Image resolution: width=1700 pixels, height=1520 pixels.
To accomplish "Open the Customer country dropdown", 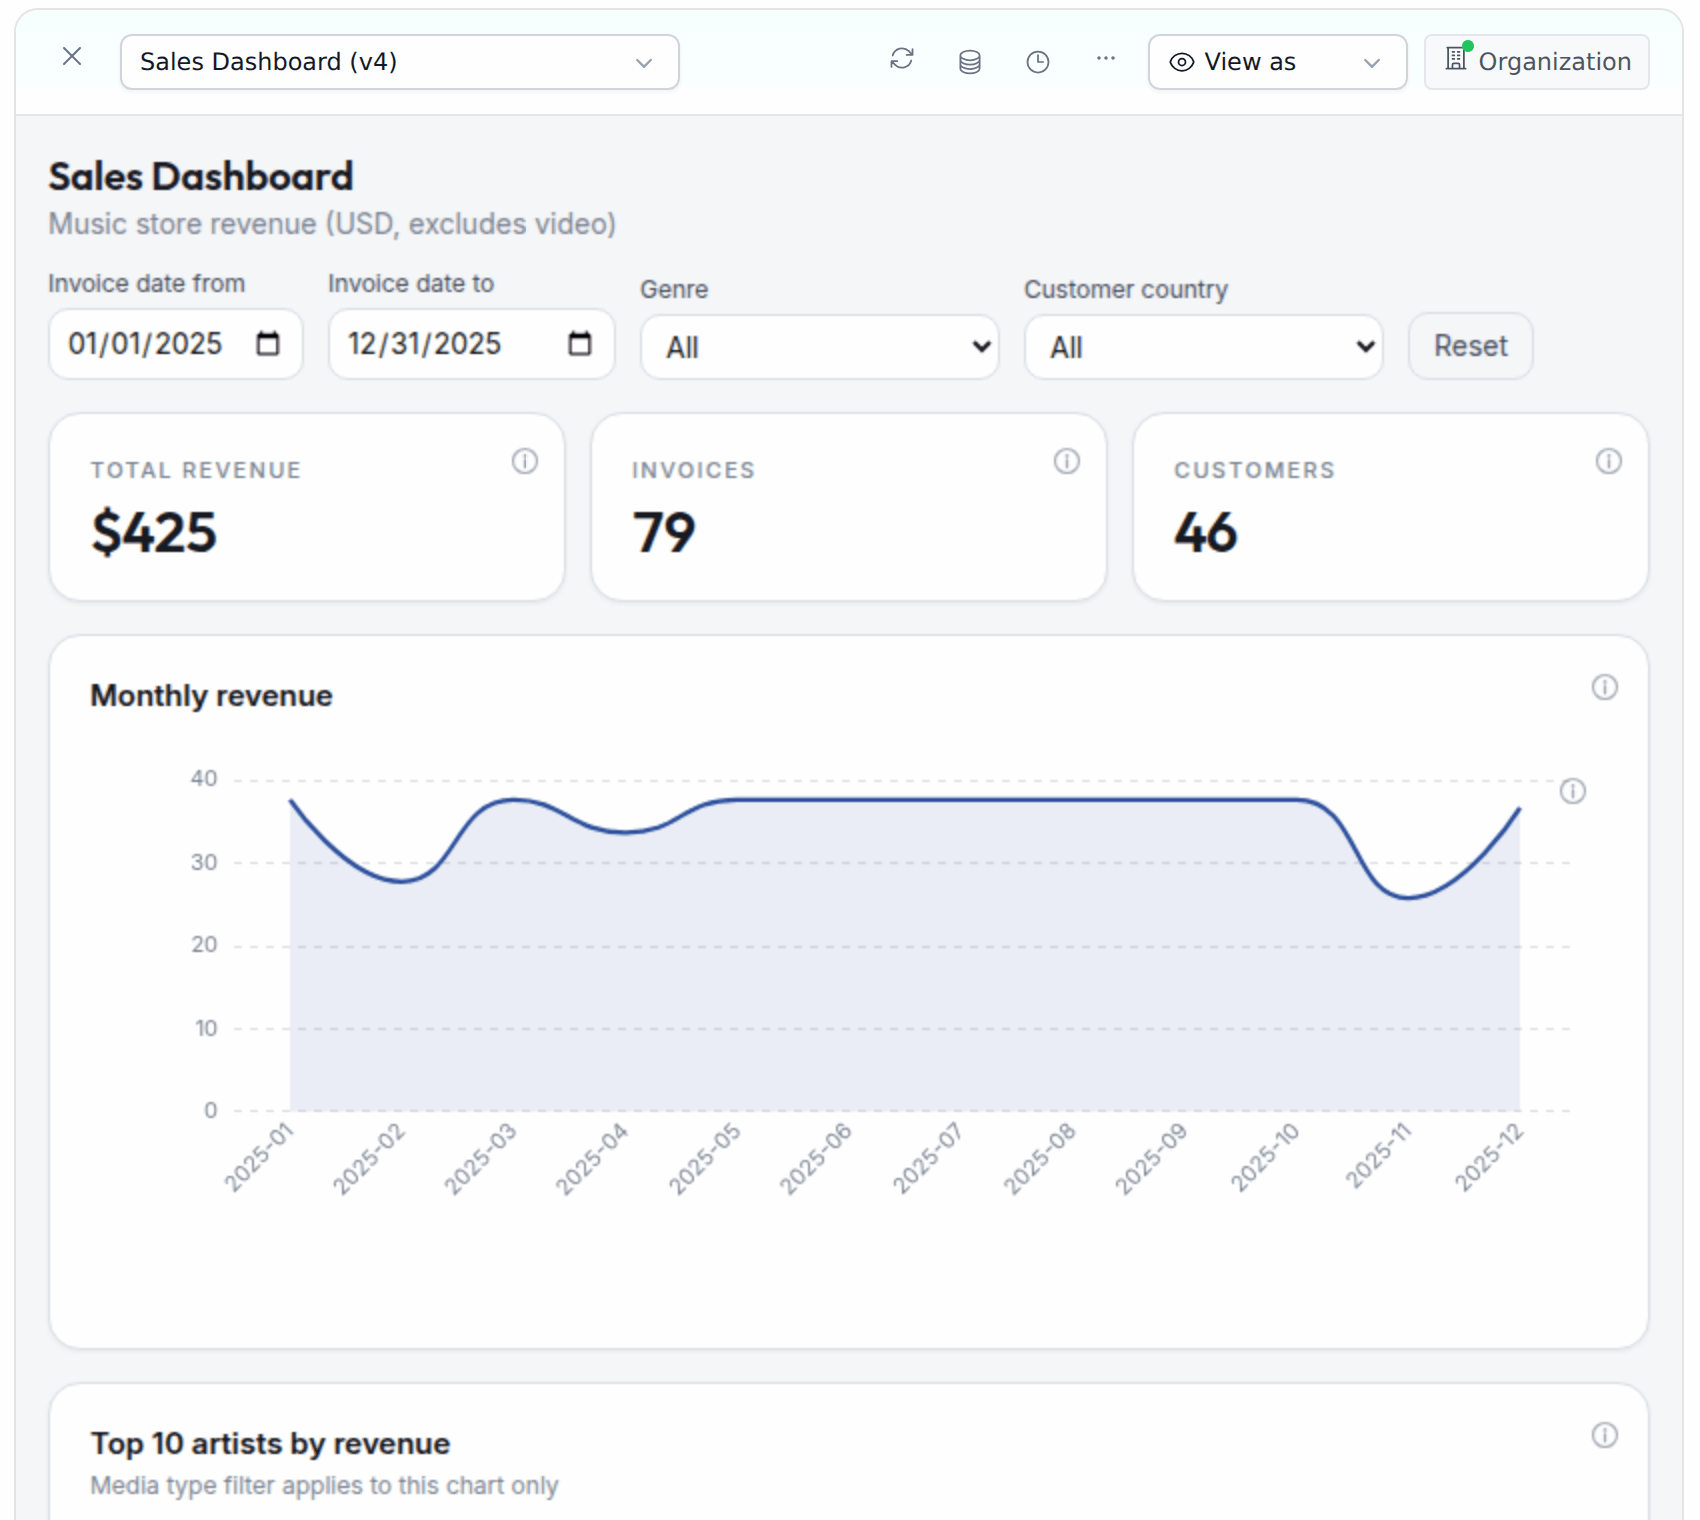I will pyautogui.click(x=1204, y=347).
